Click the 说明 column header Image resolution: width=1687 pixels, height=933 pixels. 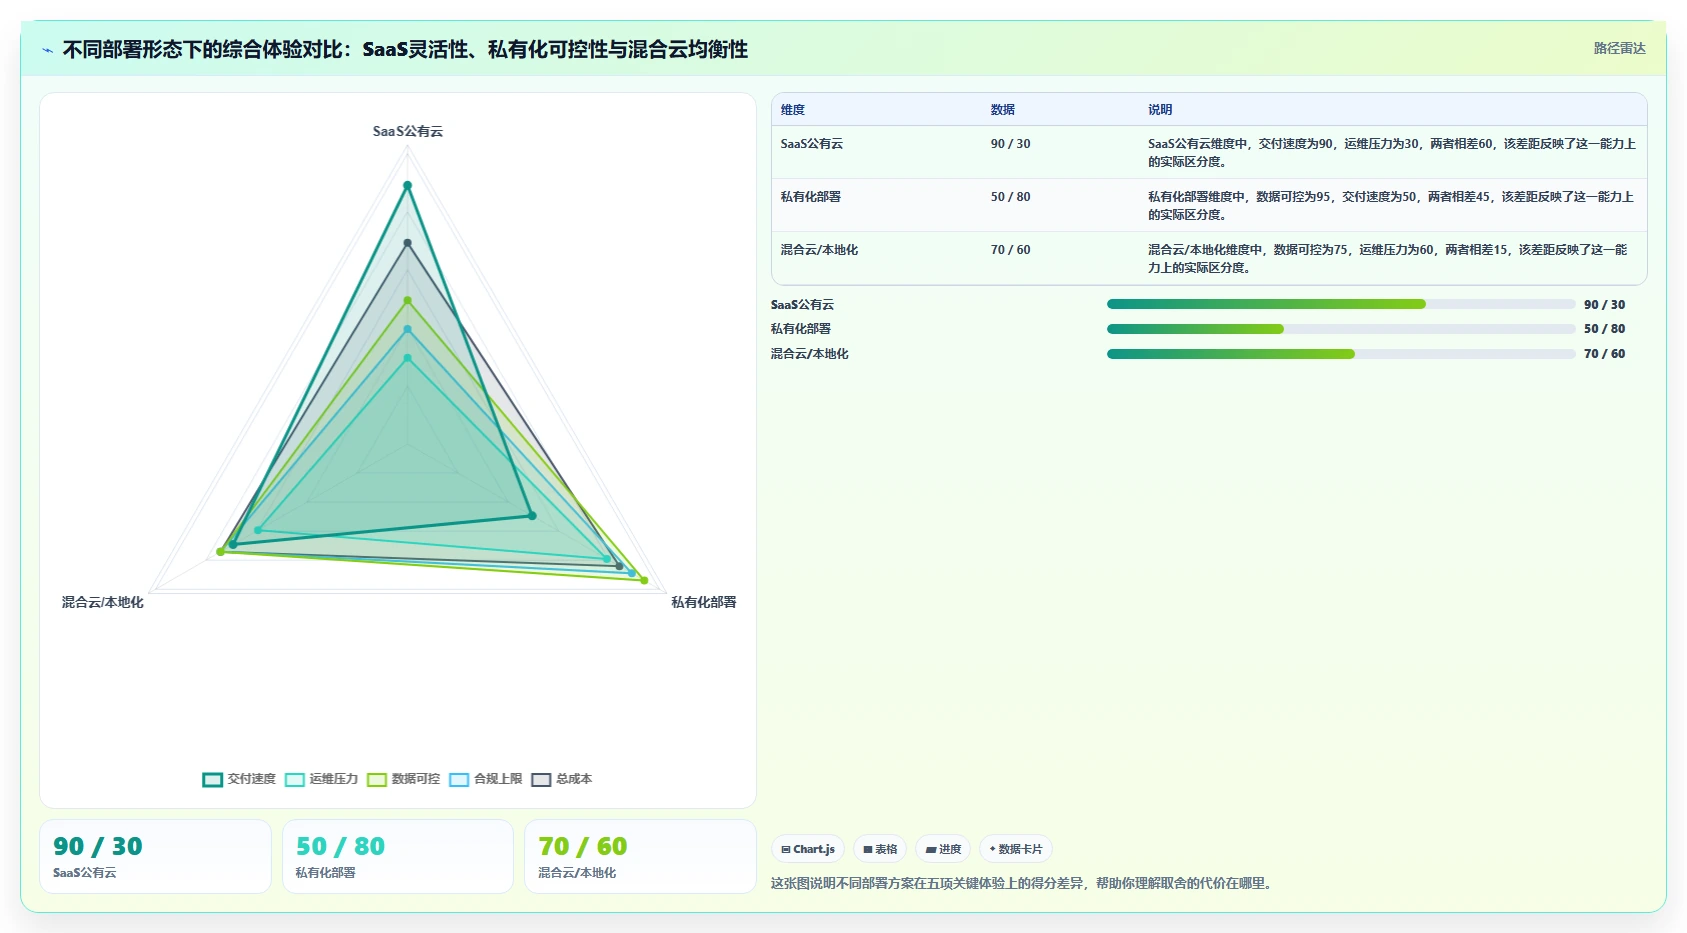coord(1160,110)
